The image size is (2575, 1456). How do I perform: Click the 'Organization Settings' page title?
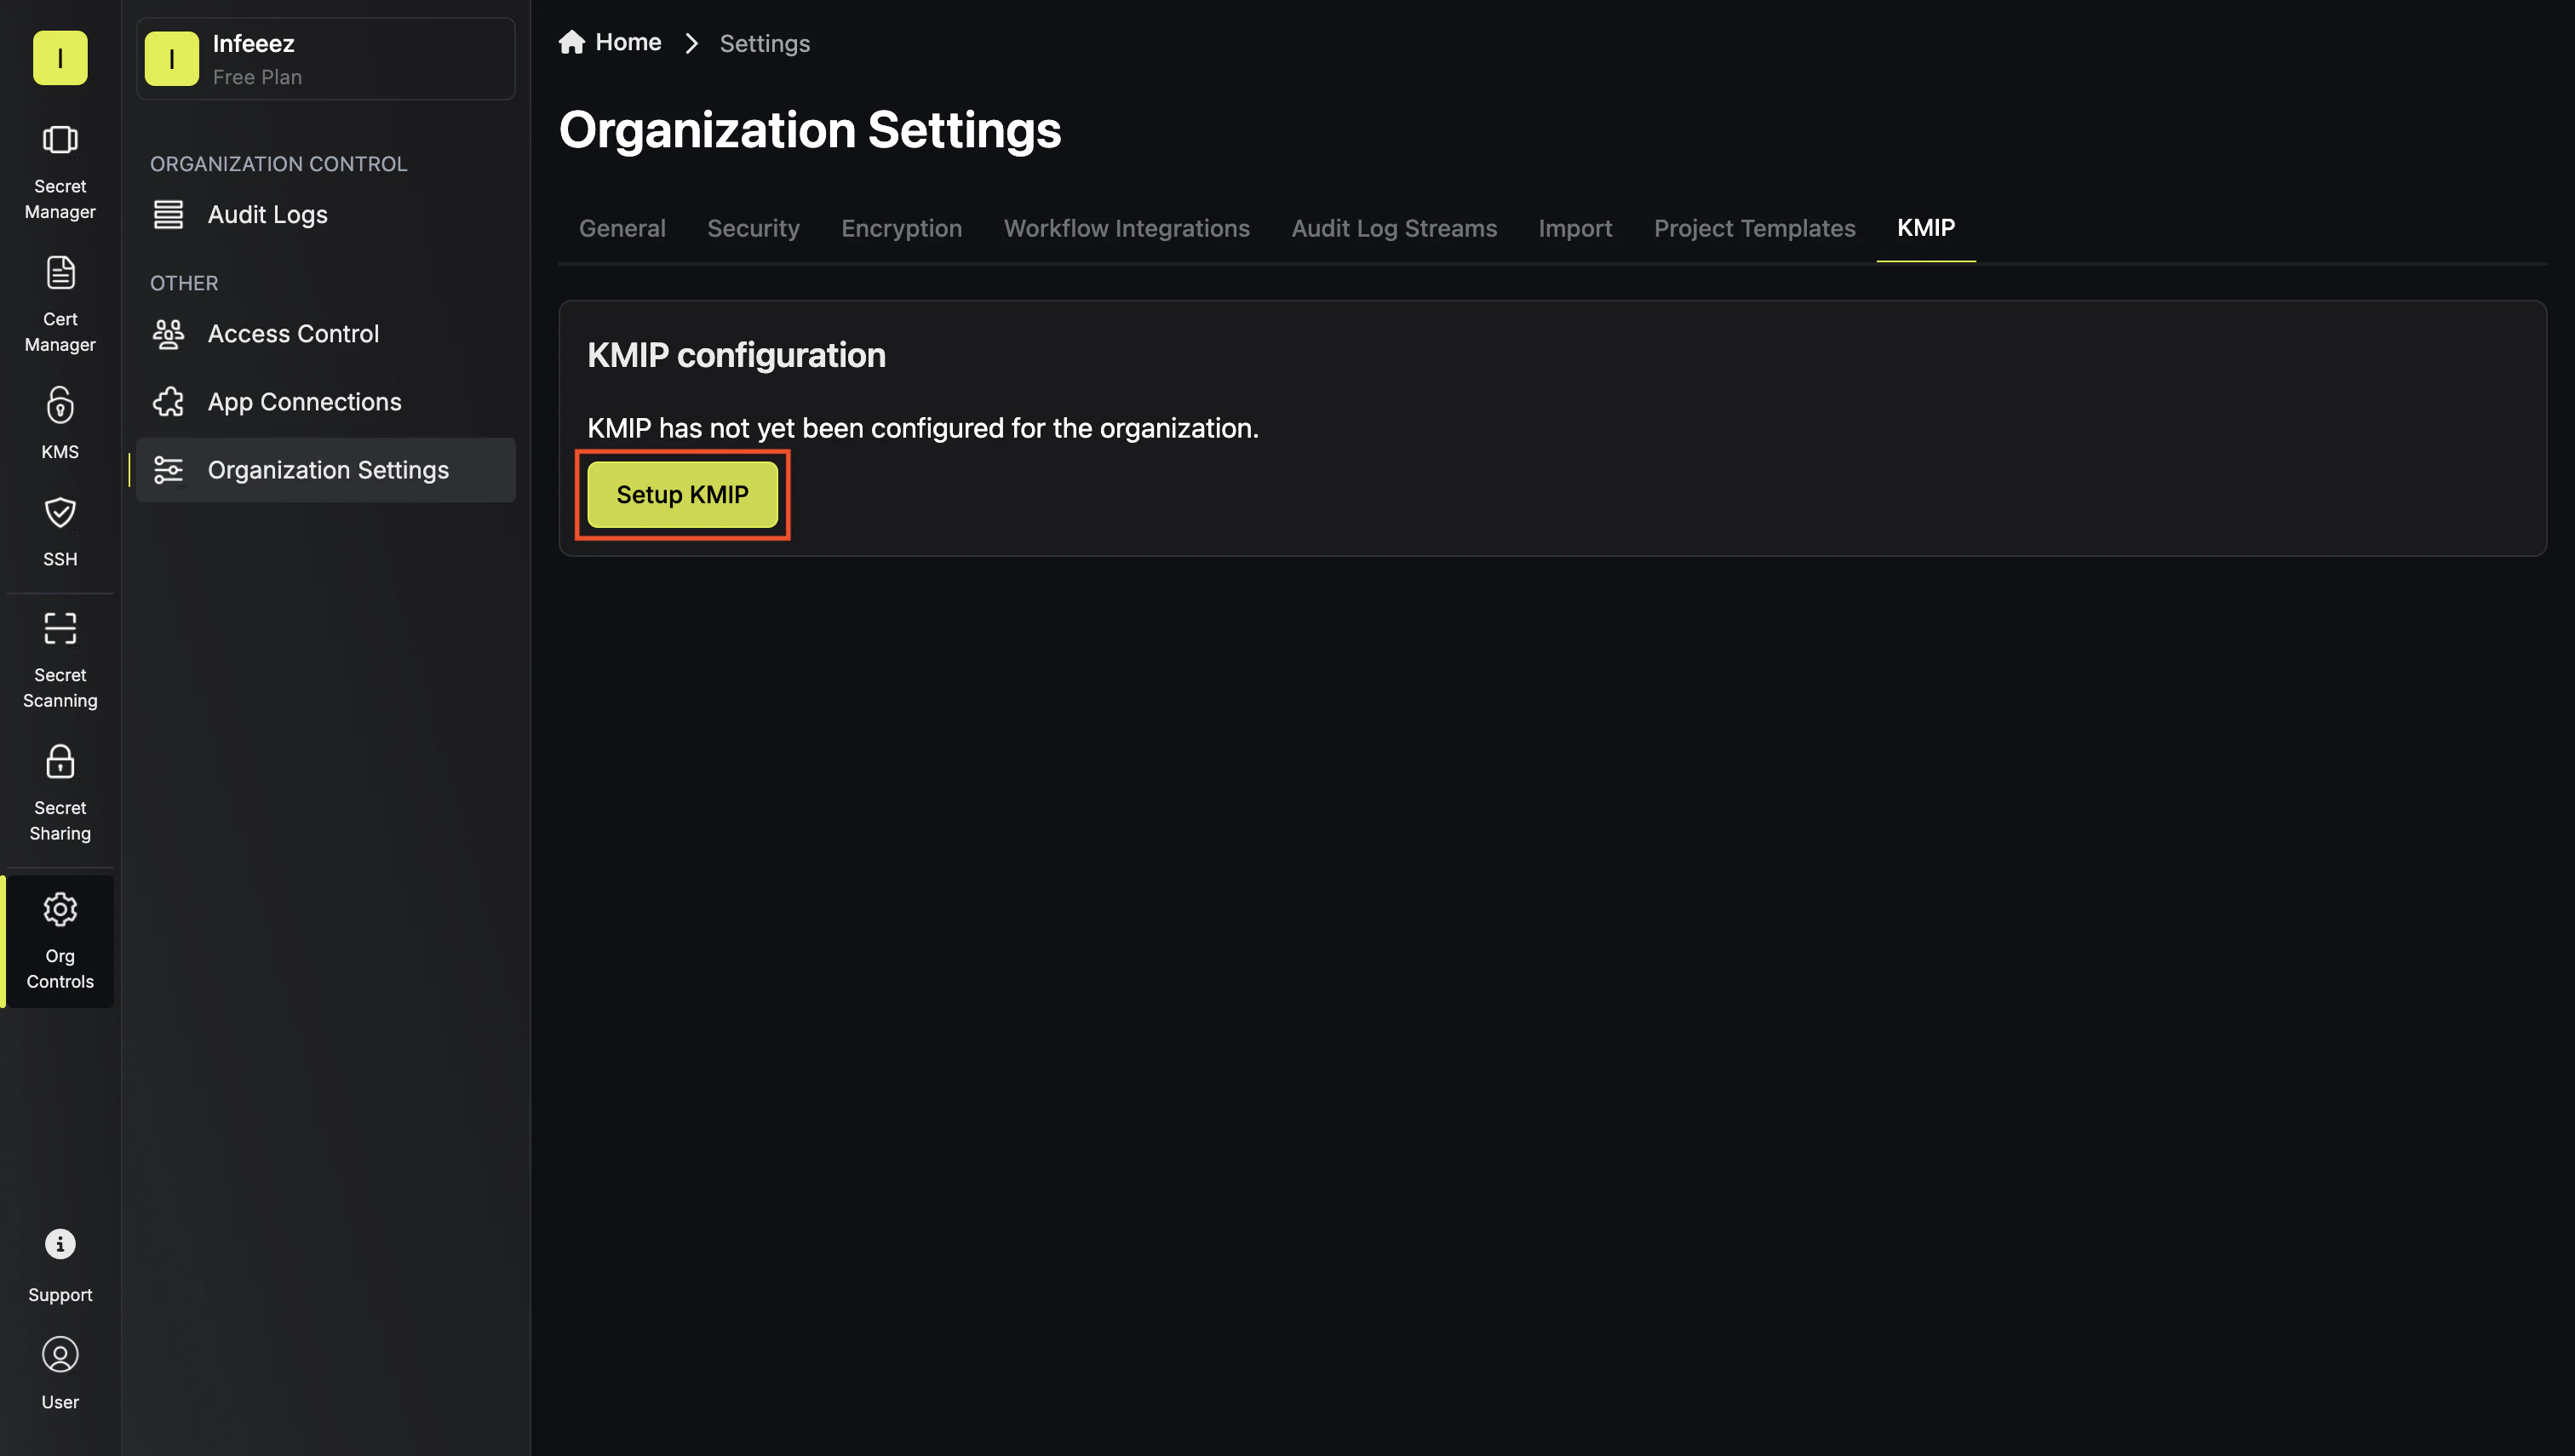(810, 131)
